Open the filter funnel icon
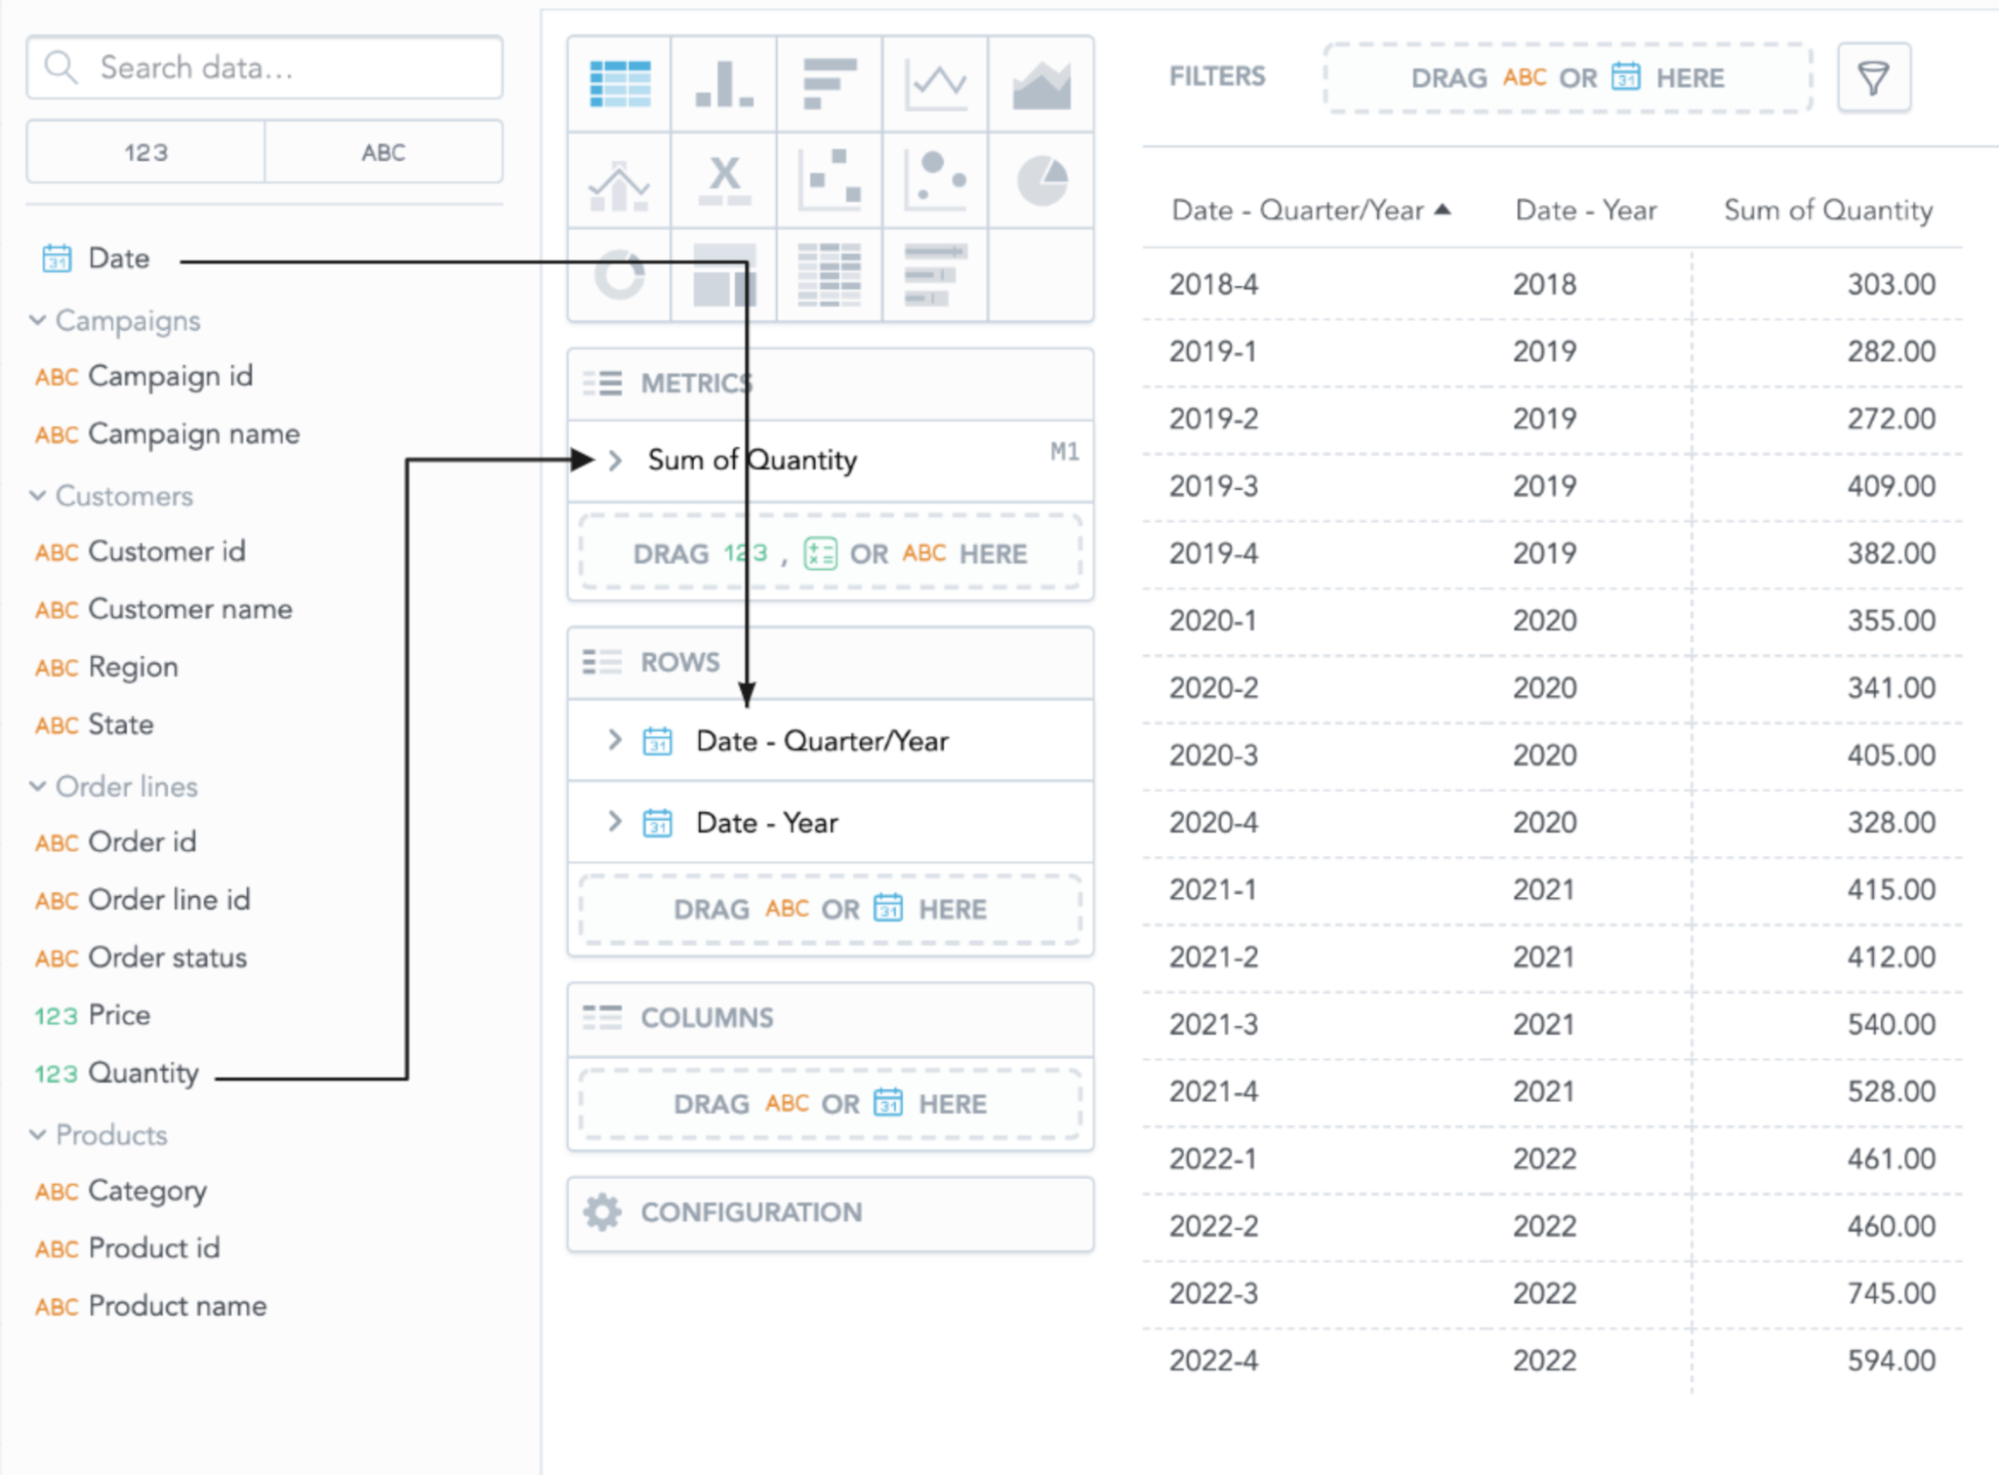1999x1475 pixels. [1873, 77]
